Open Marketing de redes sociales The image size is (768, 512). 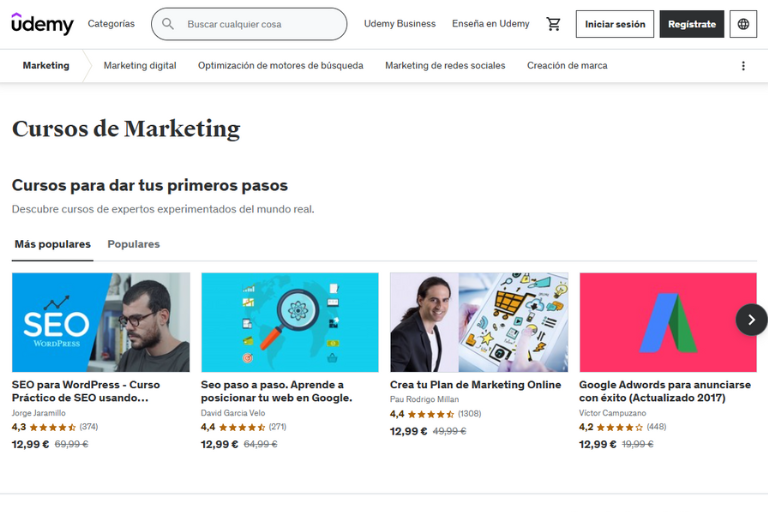(x=445, y=66)
